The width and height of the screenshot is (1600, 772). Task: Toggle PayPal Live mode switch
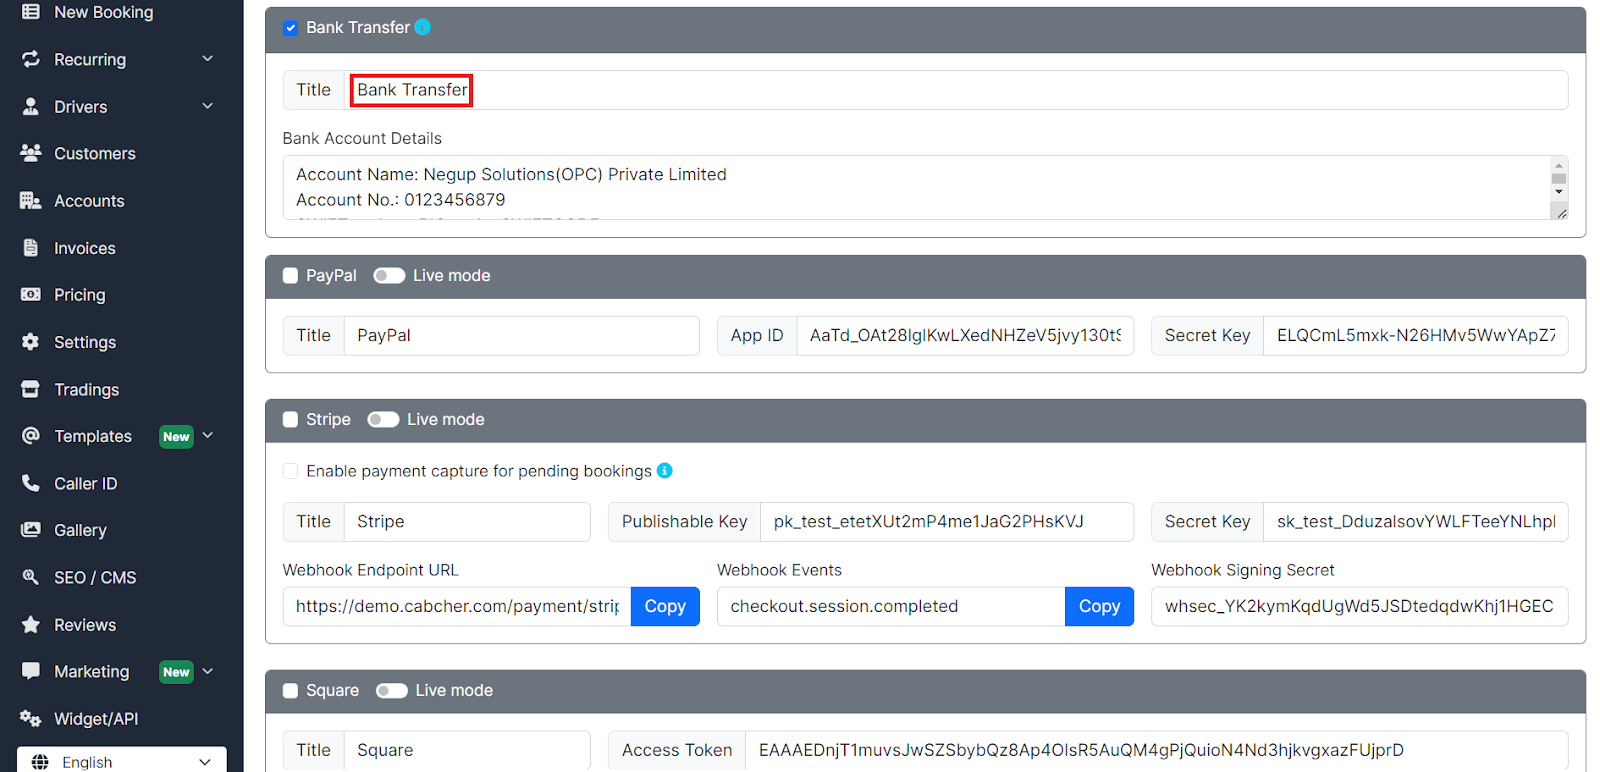389,276
